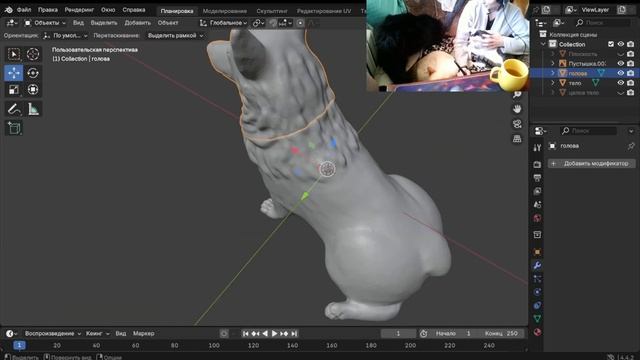Open the По умол... orientation dropdown
640x360 pixels.
pyautogui.click(x=65, y=36)
